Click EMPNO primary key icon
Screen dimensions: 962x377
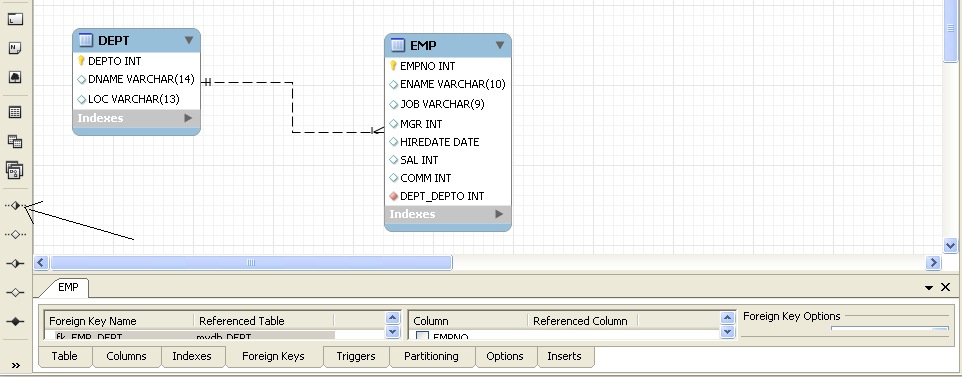(393, 66)
